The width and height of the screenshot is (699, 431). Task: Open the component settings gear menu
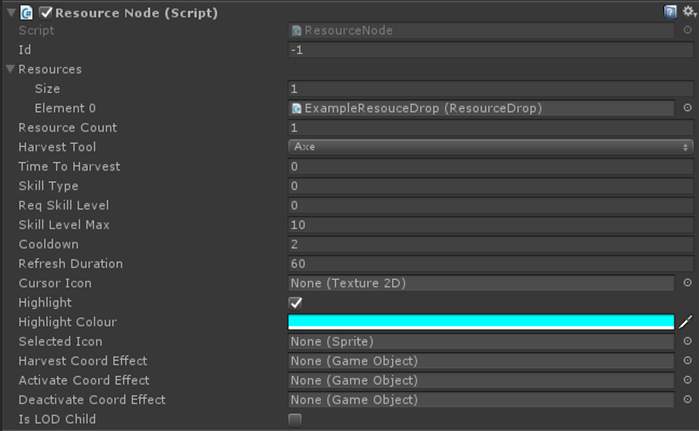click(x=687, y=11)
